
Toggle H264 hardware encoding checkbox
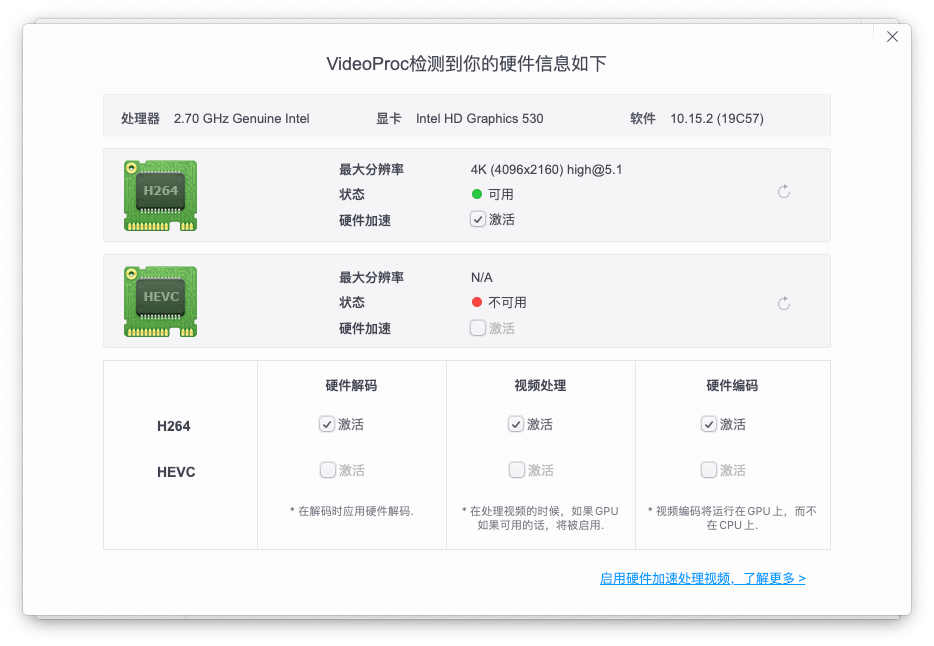[x=708, y=424]
